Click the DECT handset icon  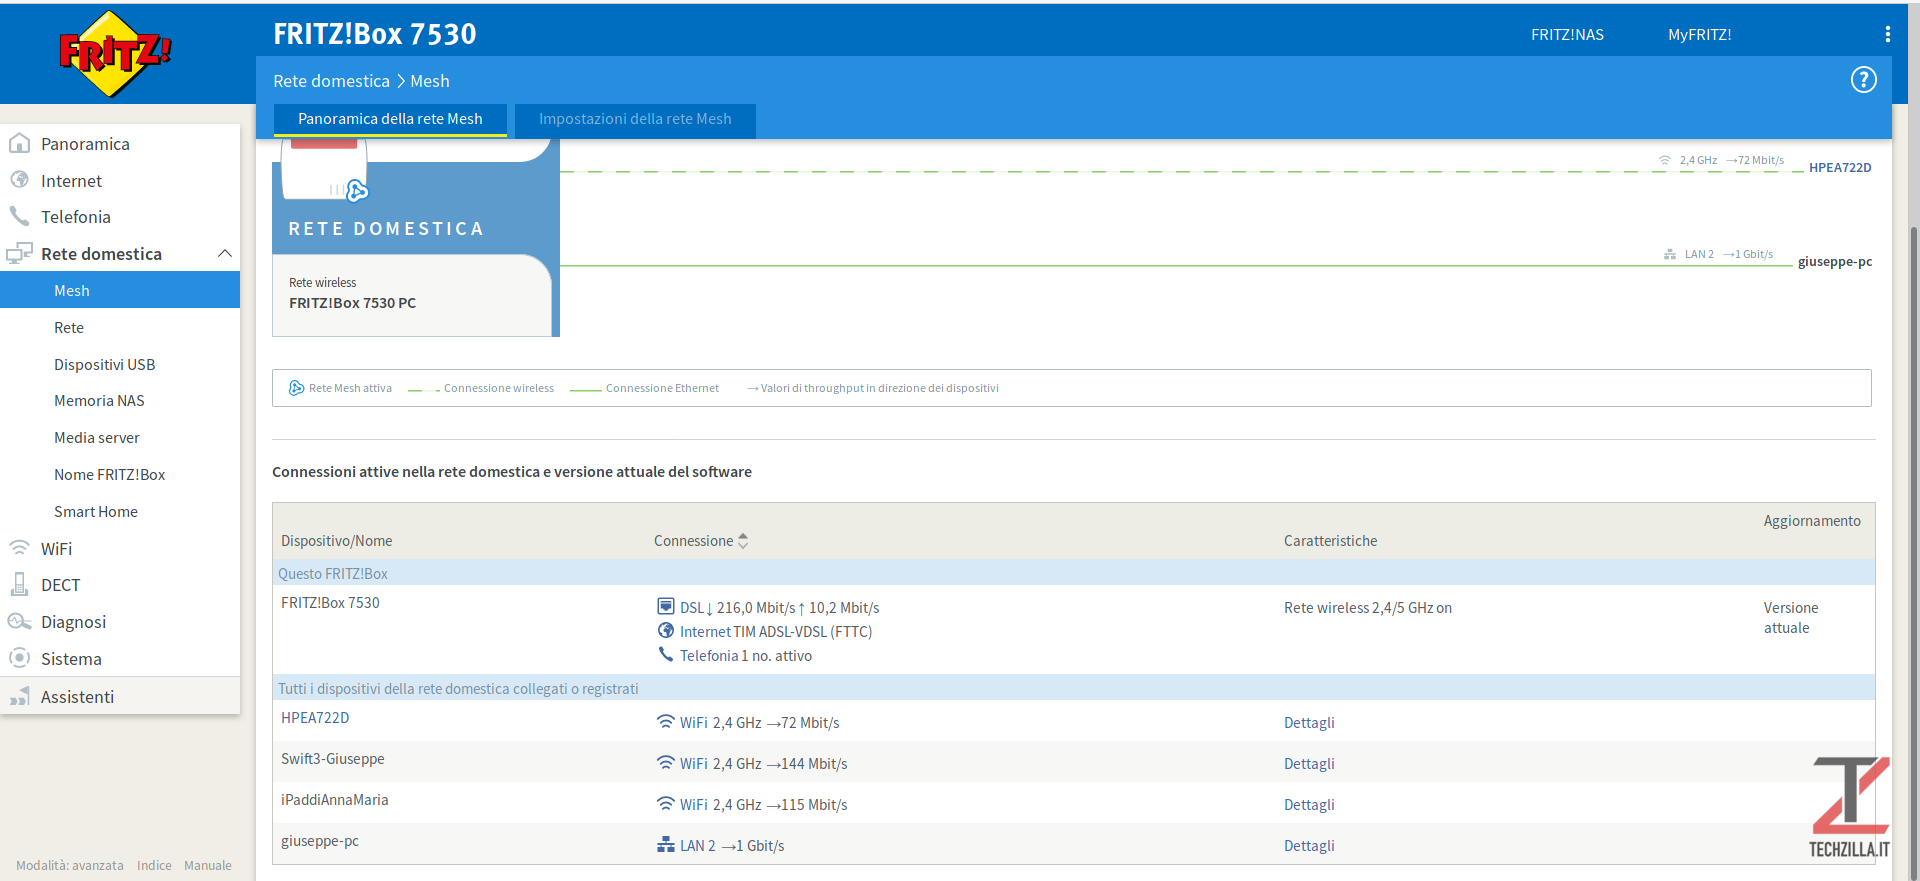(19, 584)
